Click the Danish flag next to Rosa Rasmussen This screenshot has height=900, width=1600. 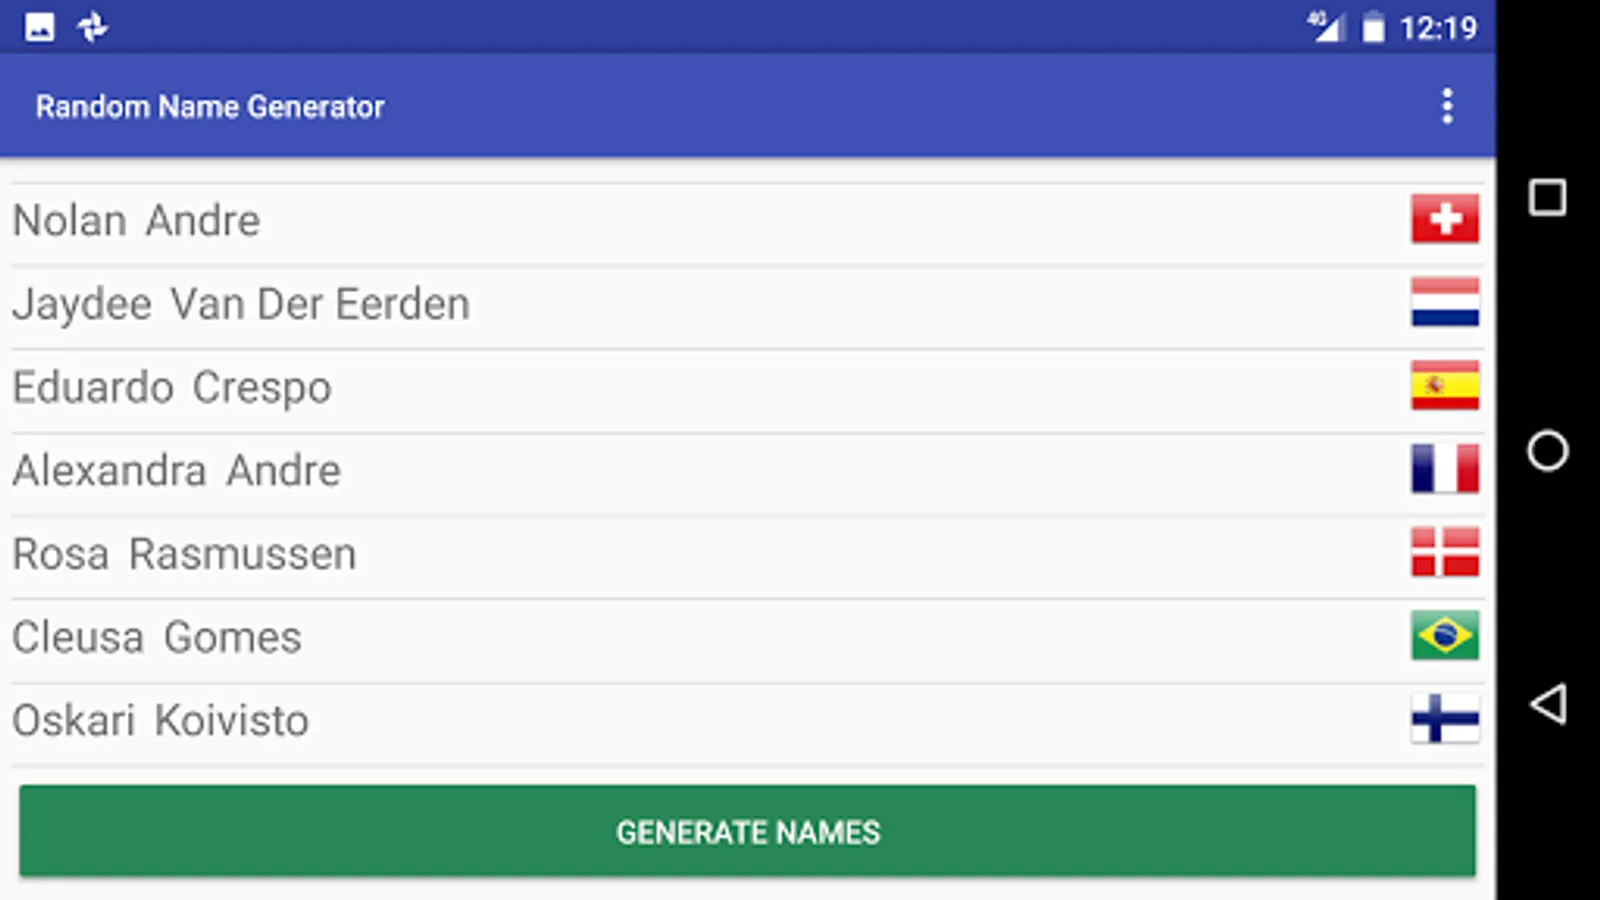pos(1444,553)
